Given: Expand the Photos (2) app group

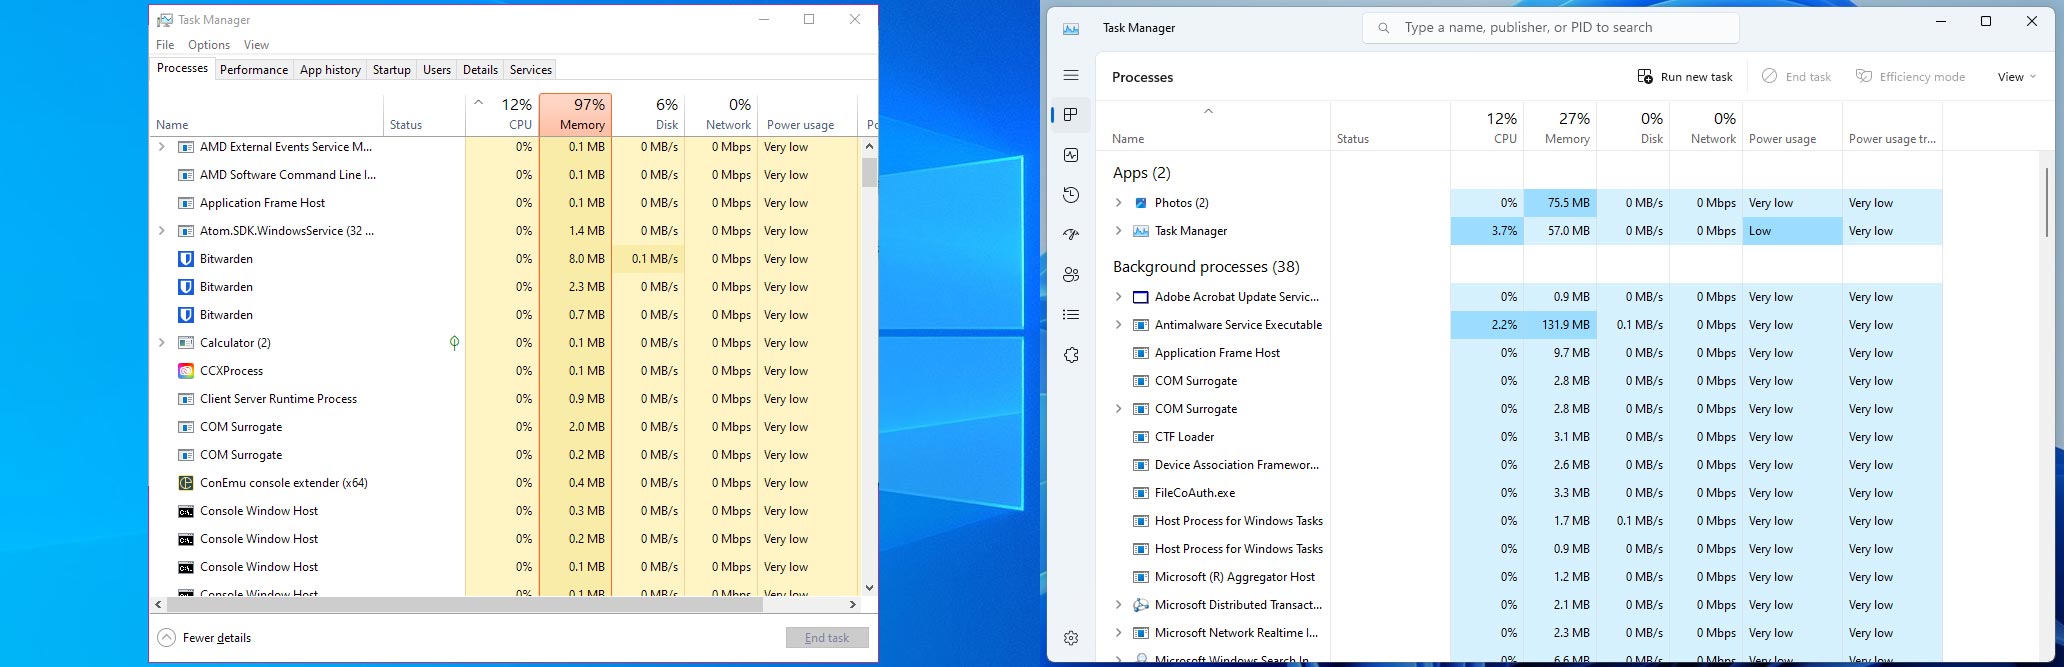Looking at the screenshot, I should pyautogui.click(x=1118, y=203).
